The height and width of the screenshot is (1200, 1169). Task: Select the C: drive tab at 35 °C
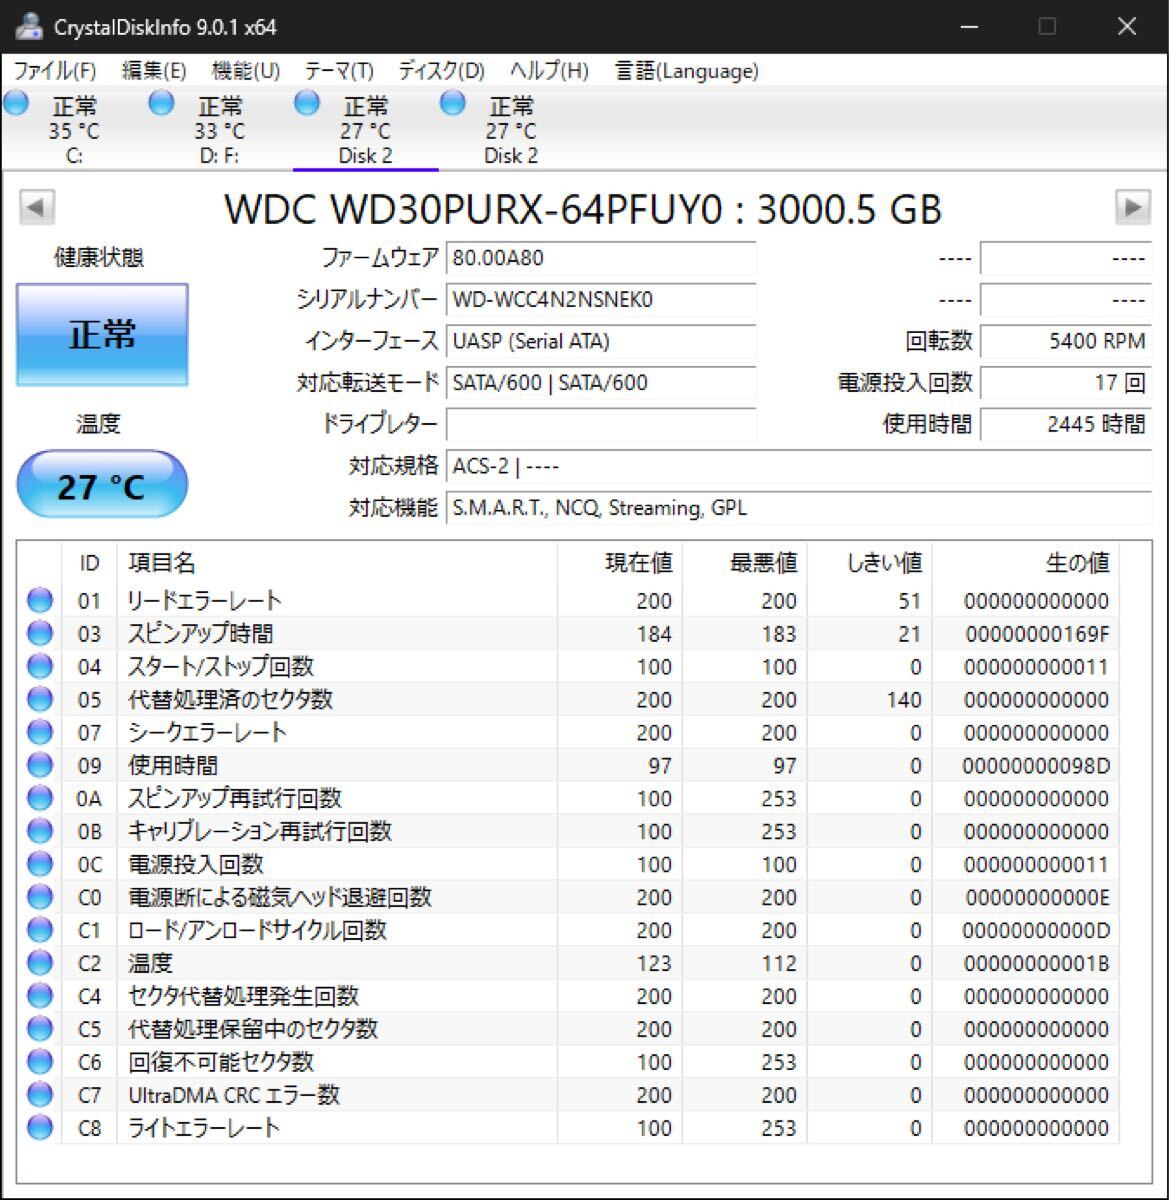pos(73,130)
